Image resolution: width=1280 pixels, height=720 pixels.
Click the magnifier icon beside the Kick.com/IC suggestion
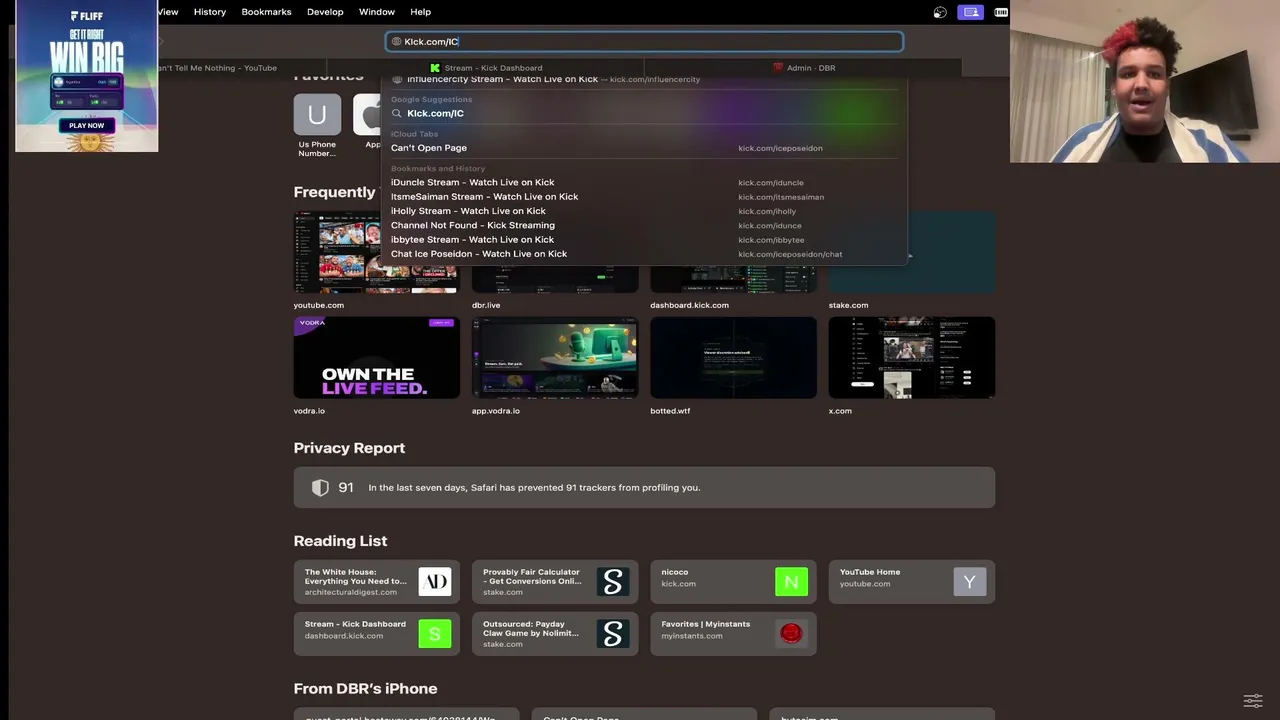(x=397, y=114)
